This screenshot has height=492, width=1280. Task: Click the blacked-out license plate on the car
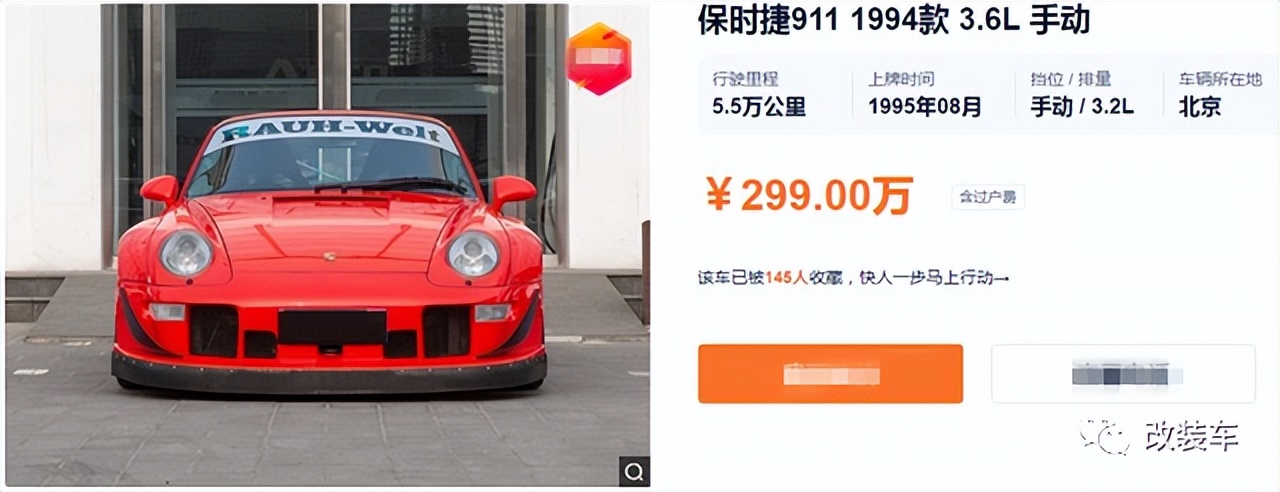[332, 327]
